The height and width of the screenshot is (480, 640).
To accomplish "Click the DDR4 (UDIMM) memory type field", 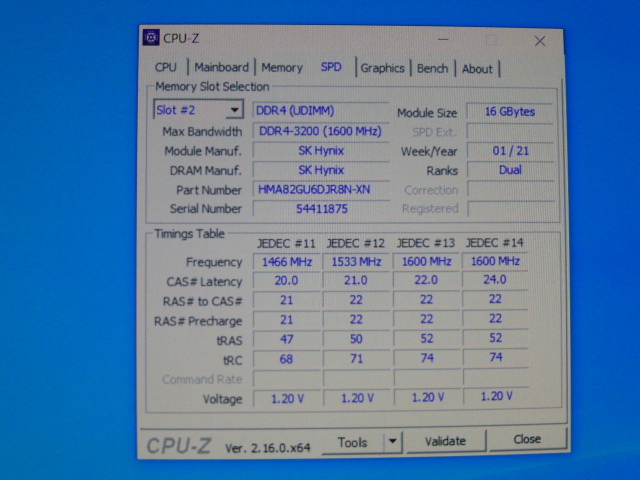I will point(320,111).
